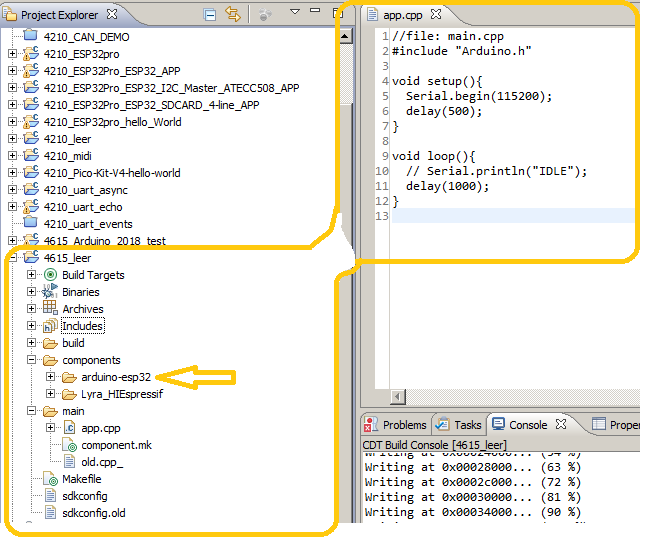Expand the 4210_ESP32pro_hello_World project
The width and height of the screenshot is (651, 552).
point(12,122)
